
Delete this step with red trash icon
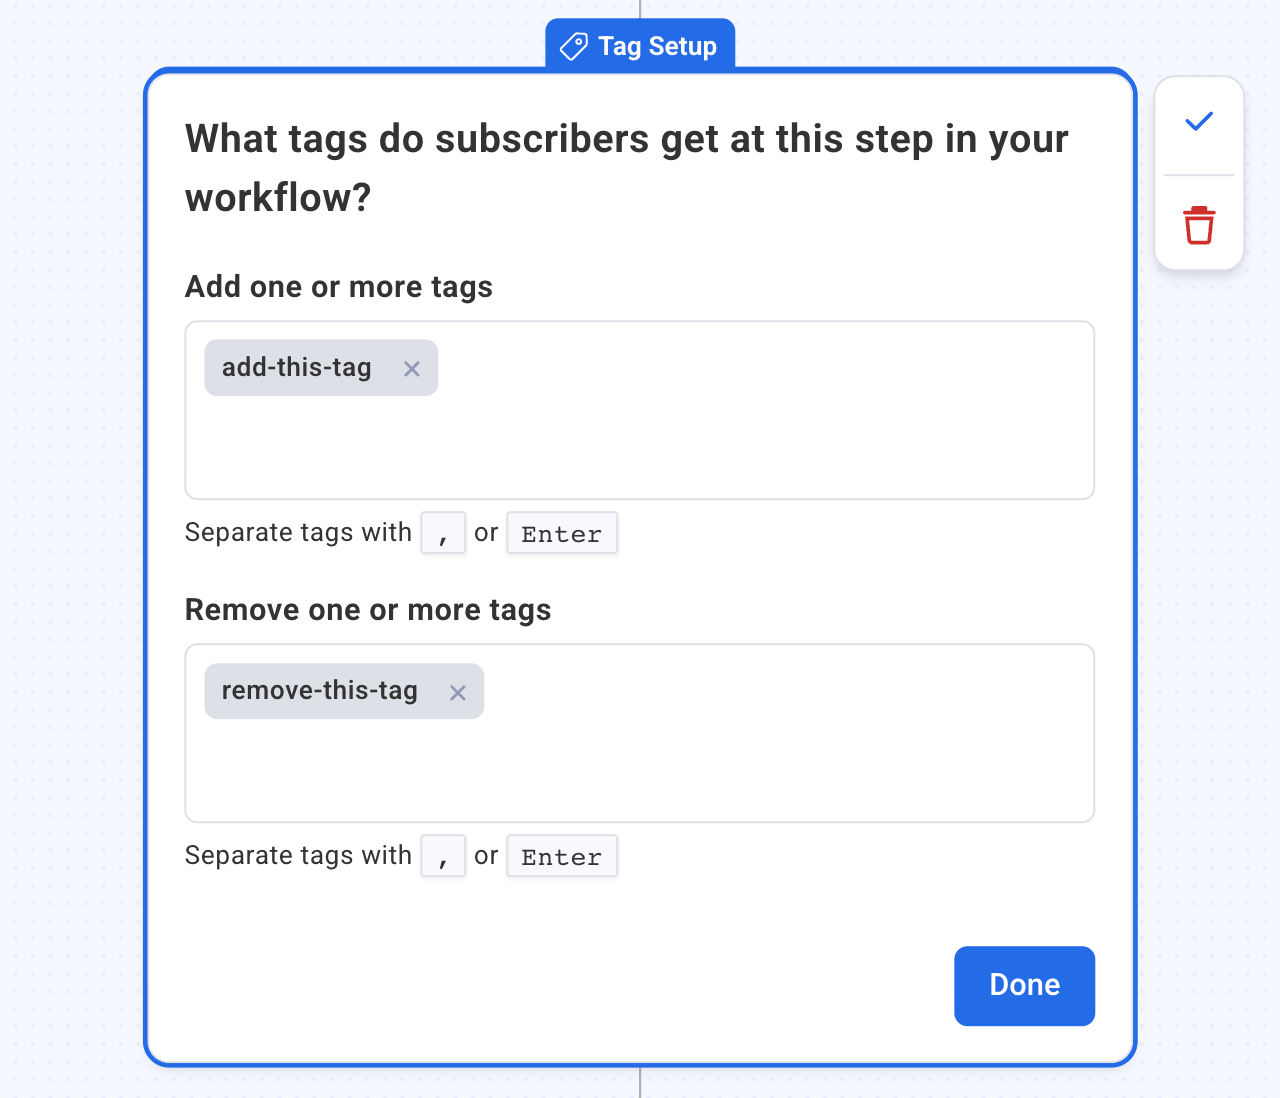coord(1199,225)
